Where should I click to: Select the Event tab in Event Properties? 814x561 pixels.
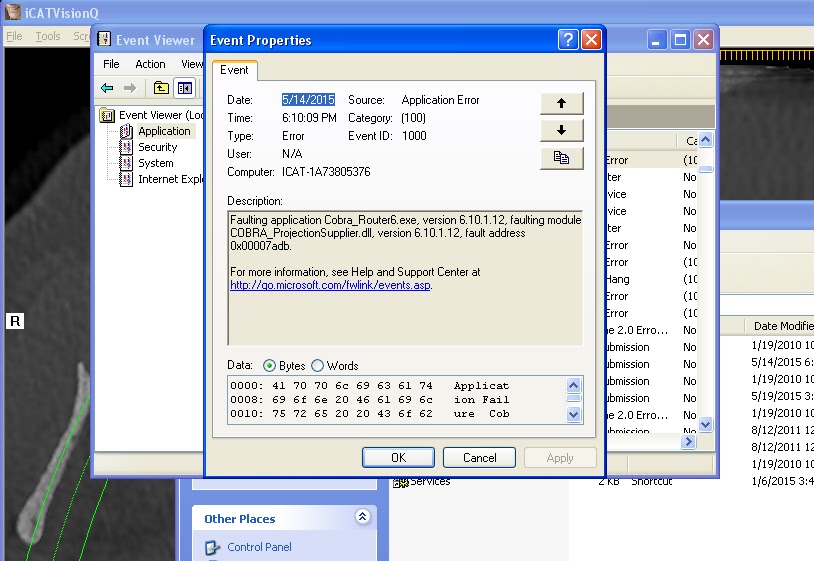tap(234, 70)
